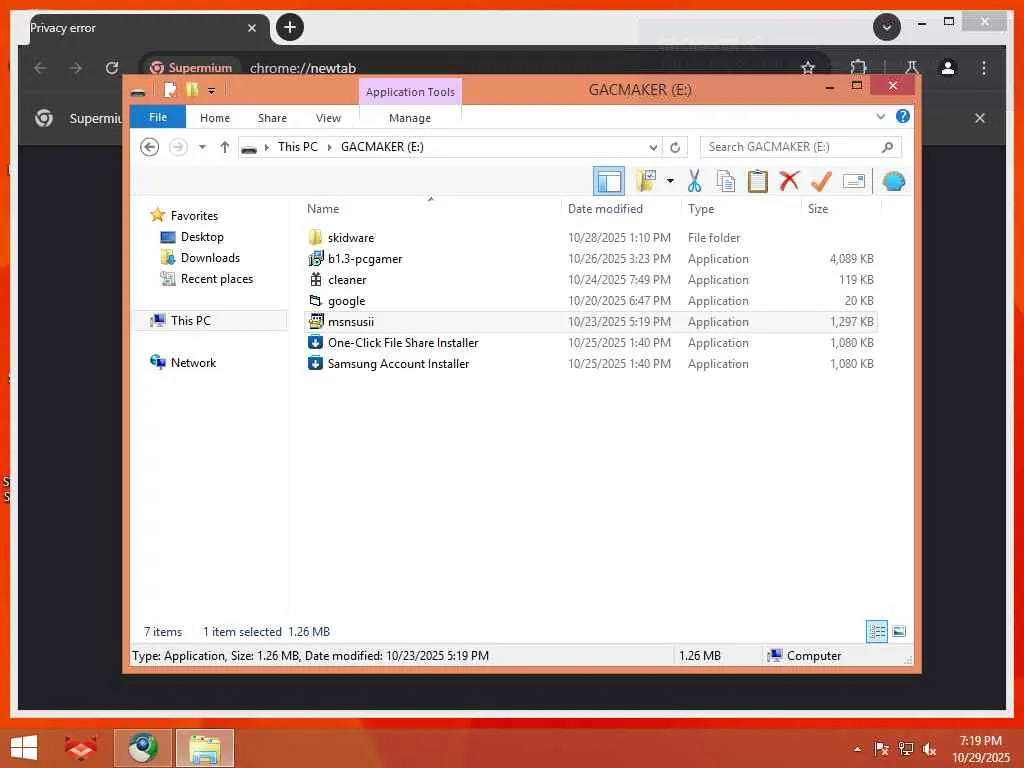Screen dimensions: 1024x768
Task: Open the address bar history dropdown
Action: pos(652,148)
